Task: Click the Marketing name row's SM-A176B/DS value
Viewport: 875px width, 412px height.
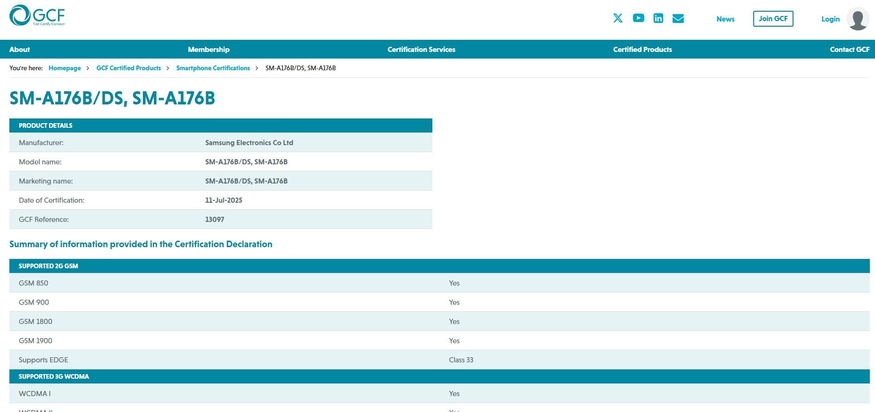Action: tap(247, 181)
